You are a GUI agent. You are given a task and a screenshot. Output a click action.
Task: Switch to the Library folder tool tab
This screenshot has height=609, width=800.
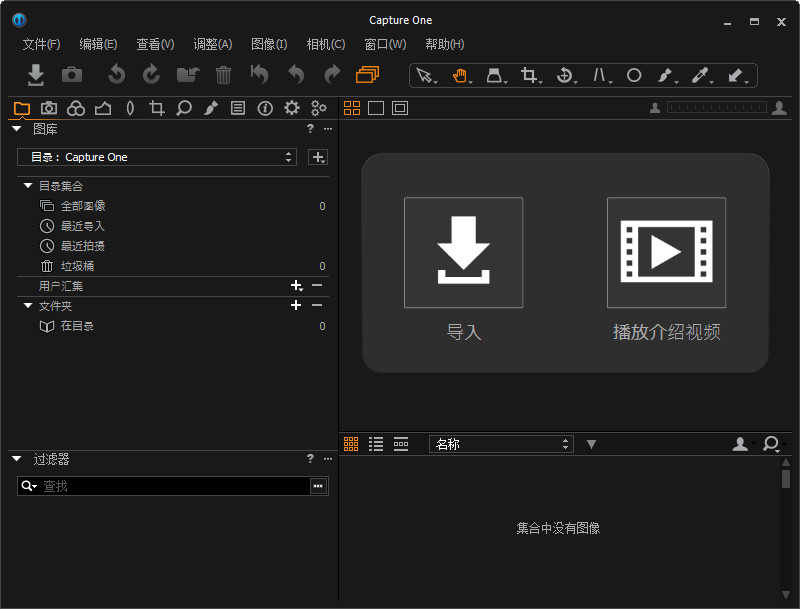[22, 108]
